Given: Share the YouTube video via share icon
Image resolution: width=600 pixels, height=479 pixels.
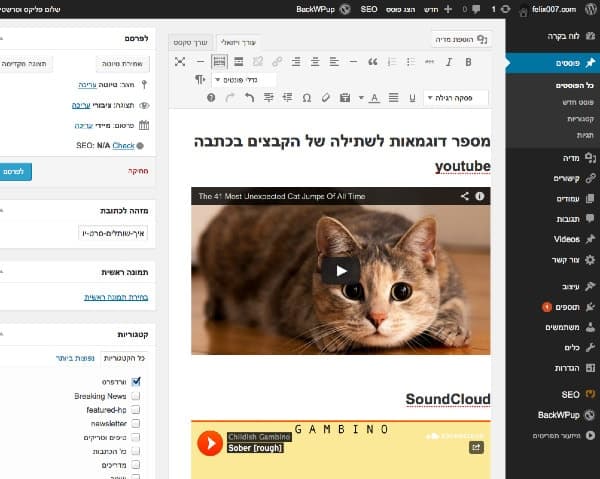Looking at the screenshot, I should click(x=465, y=196).
